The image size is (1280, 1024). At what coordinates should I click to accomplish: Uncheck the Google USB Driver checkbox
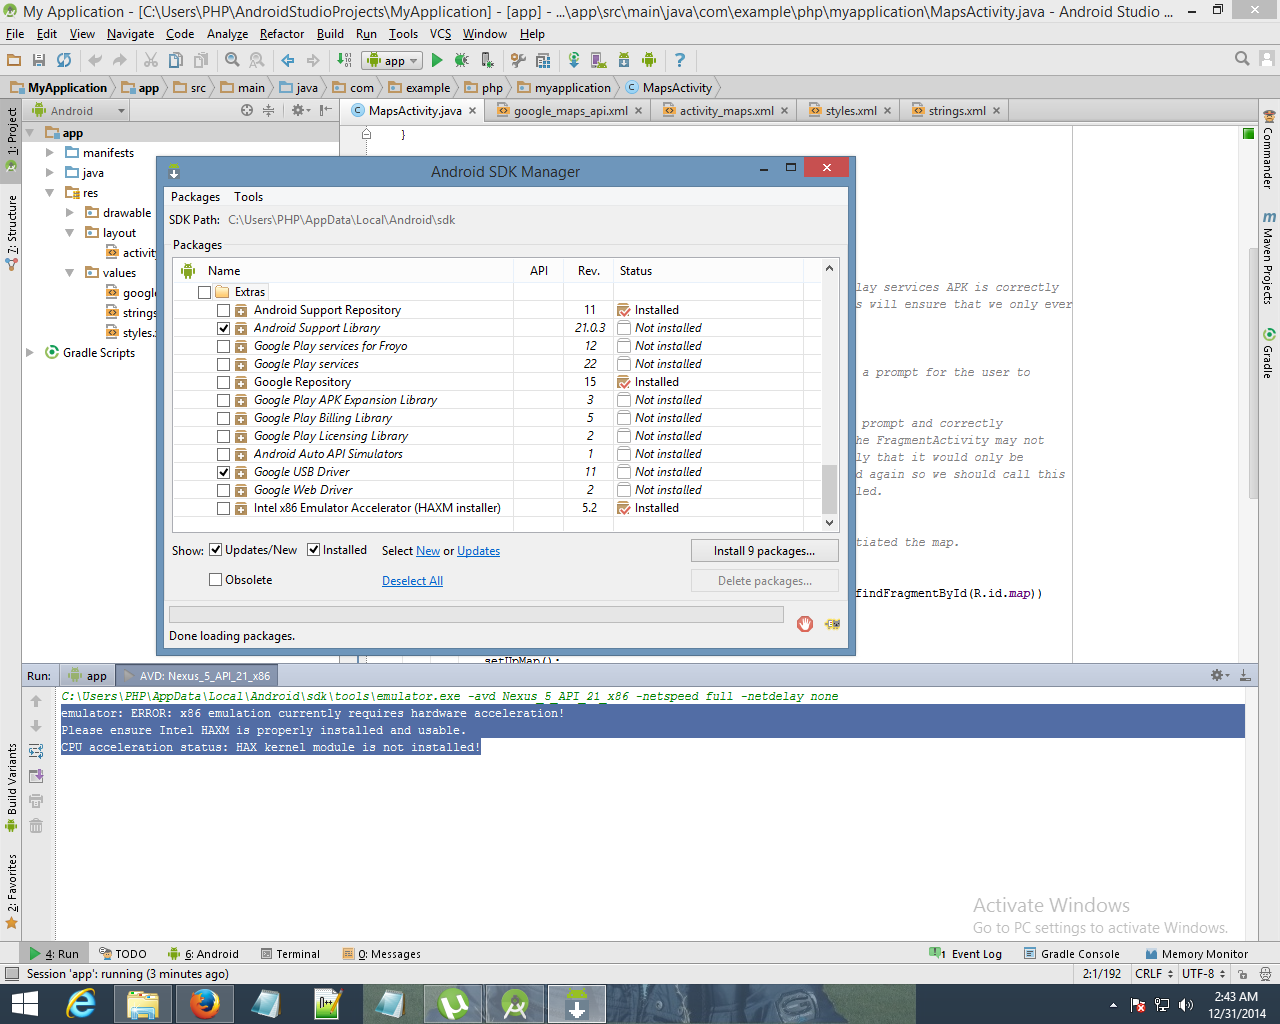(224, 472)
